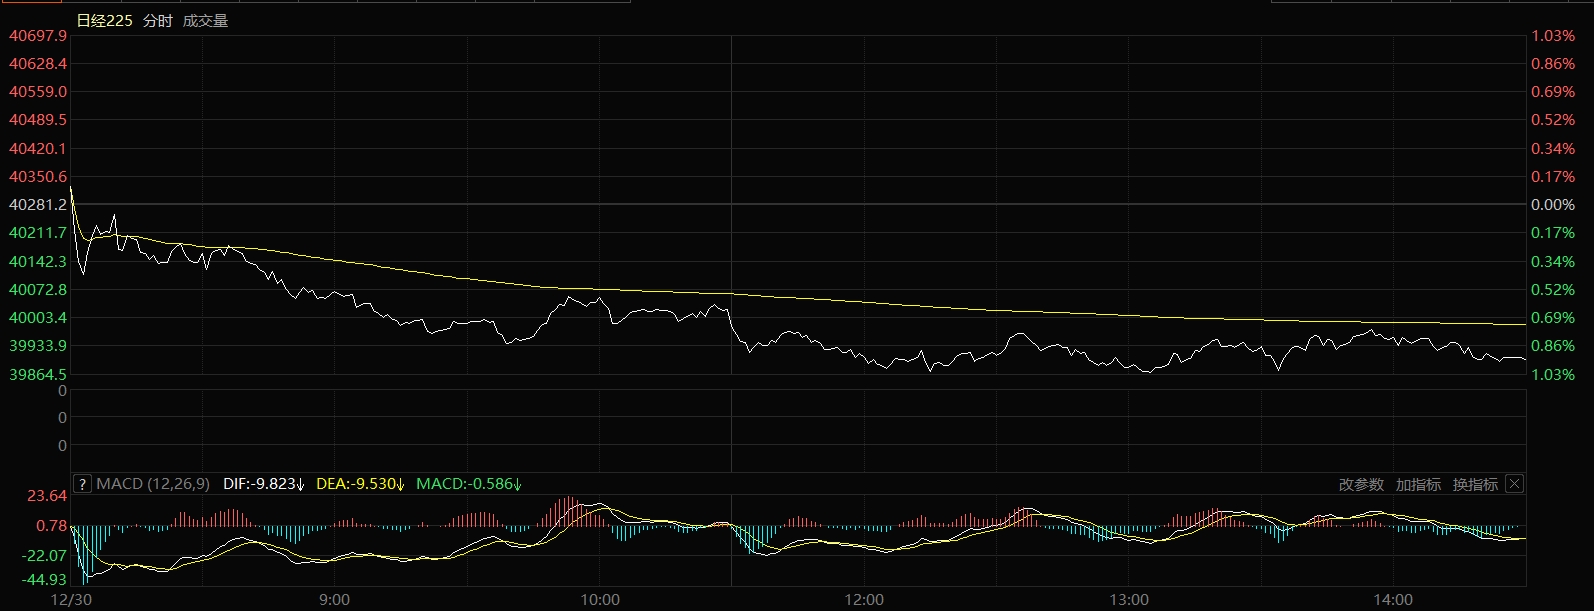
Task: Open 改参数 to modify indicator parameters
Action: 1361,484
